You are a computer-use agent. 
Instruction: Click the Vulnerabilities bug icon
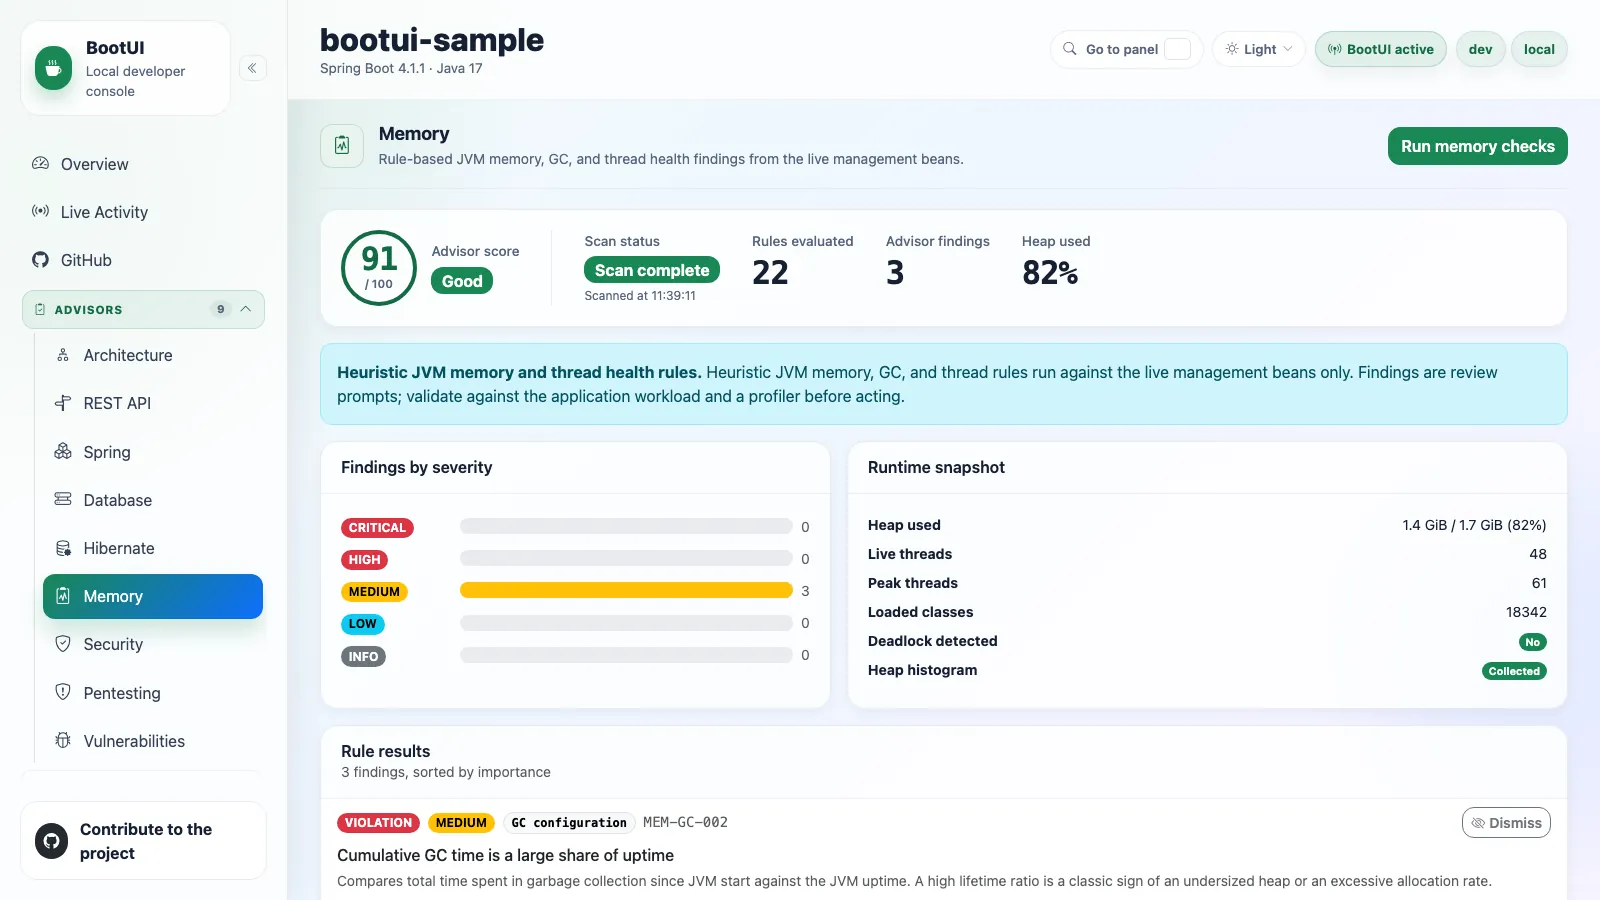click(63, 740)
